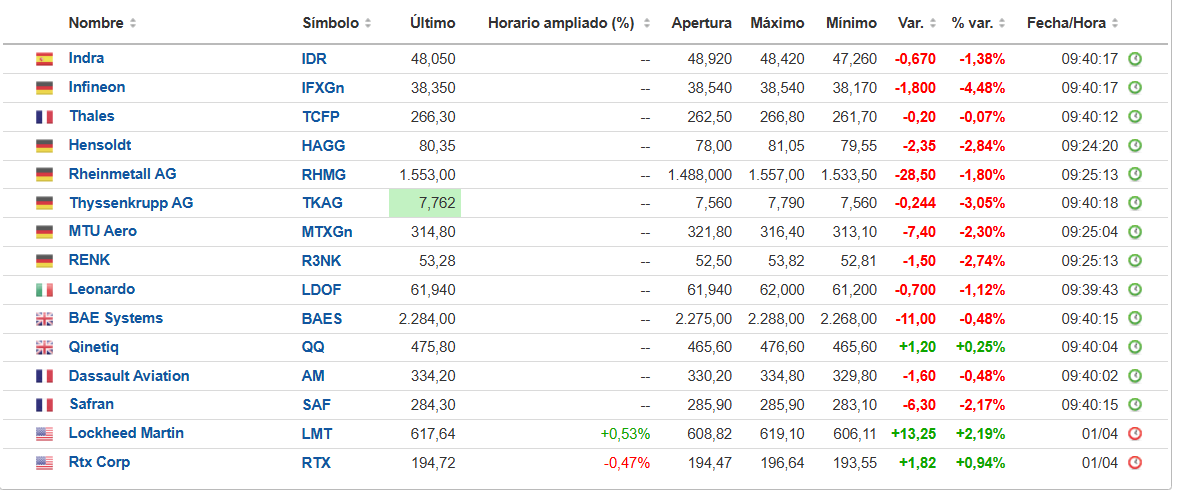Click the Var. column header
The height and width of the screenshot is (495, 1180).
tap(911, 23)
